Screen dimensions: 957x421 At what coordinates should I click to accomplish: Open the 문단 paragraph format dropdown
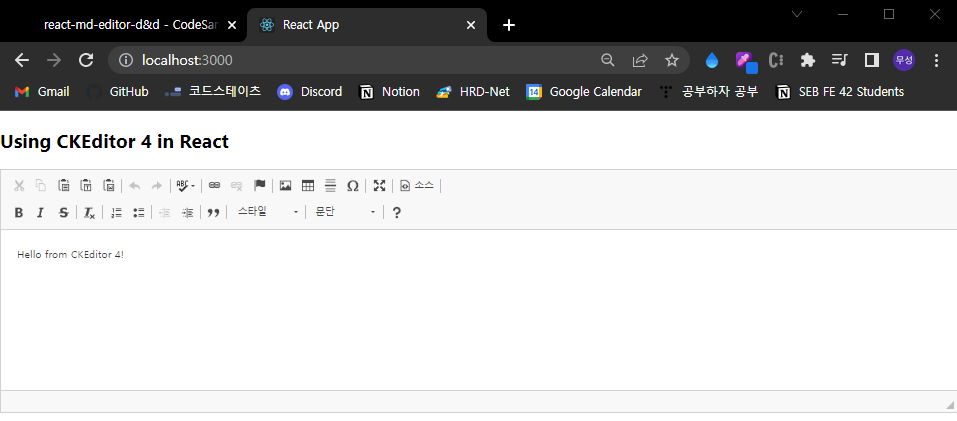coord(345,212)
